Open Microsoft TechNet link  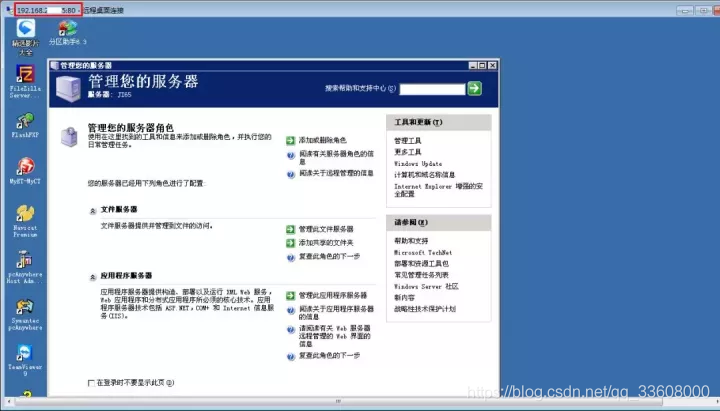(x=423, y=253)
